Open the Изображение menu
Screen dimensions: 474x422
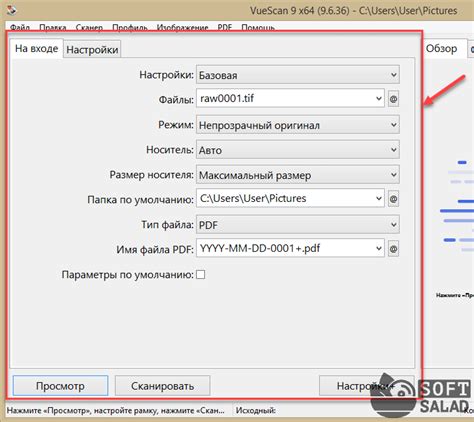point(182,27)
